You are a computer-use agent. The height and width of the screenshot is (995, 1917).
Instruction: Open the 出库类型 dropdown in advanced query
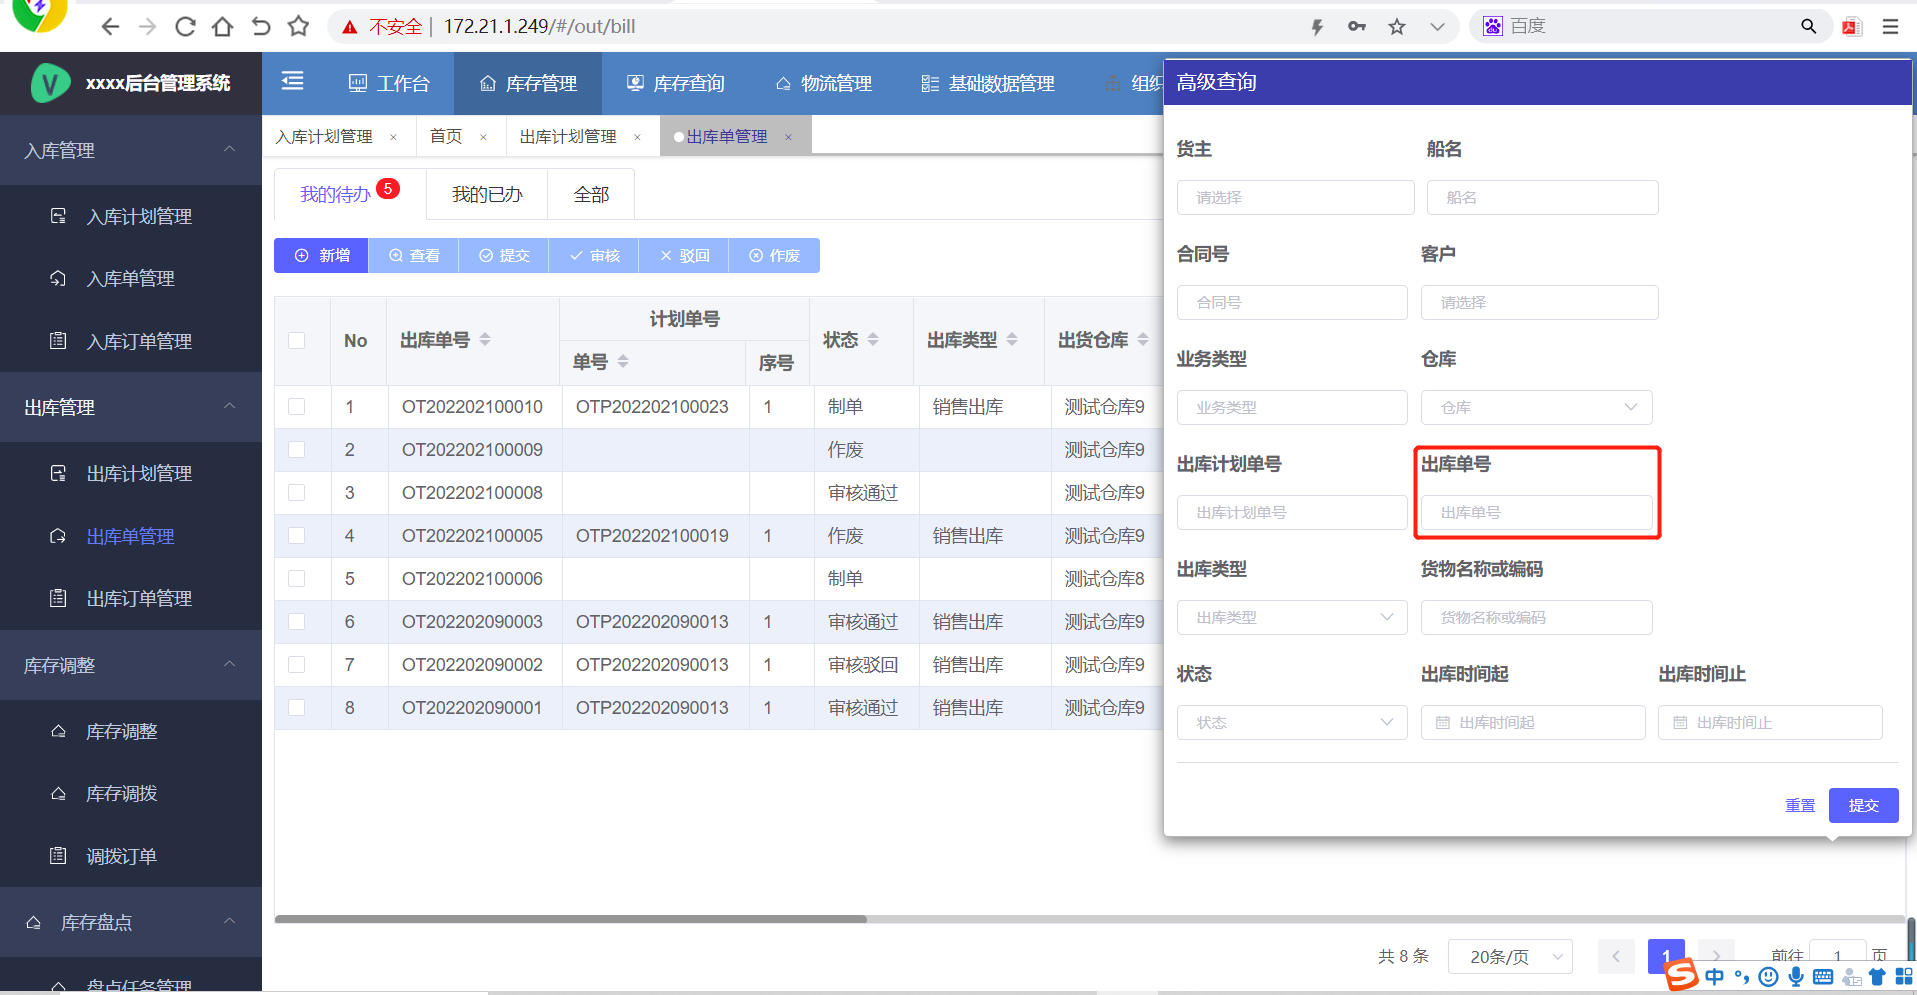click(x=1292, y=618)
